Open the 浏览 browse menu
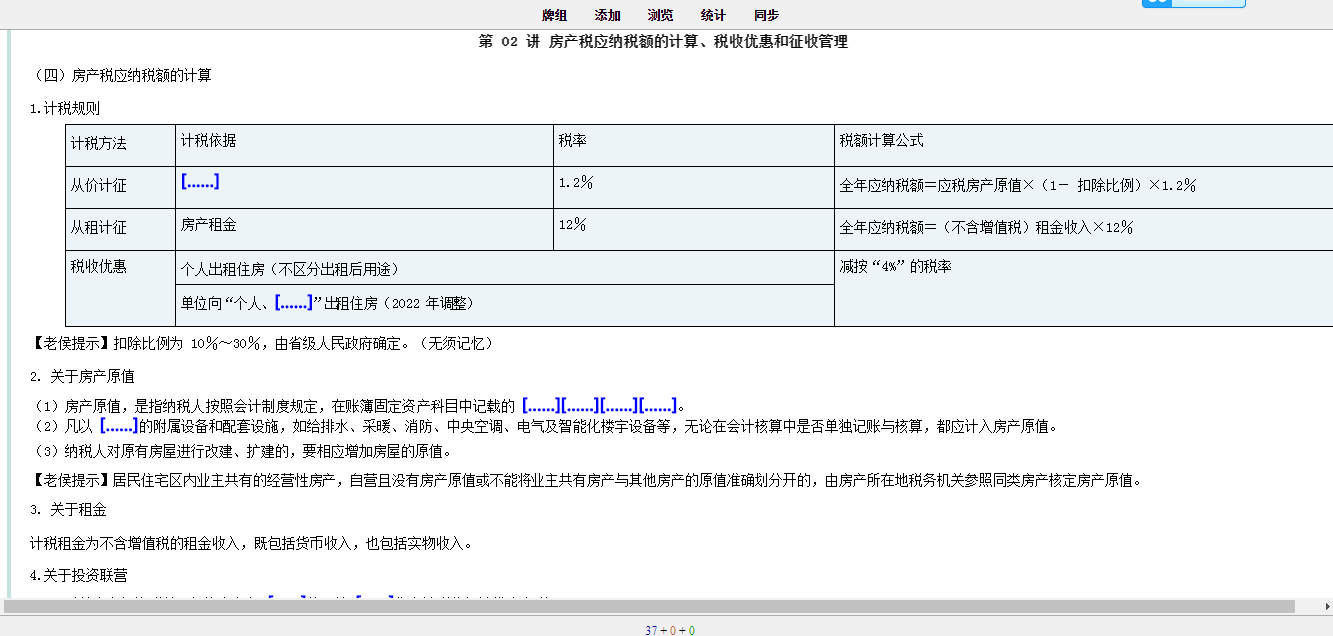1333x636 pixels. click(660, 15)
